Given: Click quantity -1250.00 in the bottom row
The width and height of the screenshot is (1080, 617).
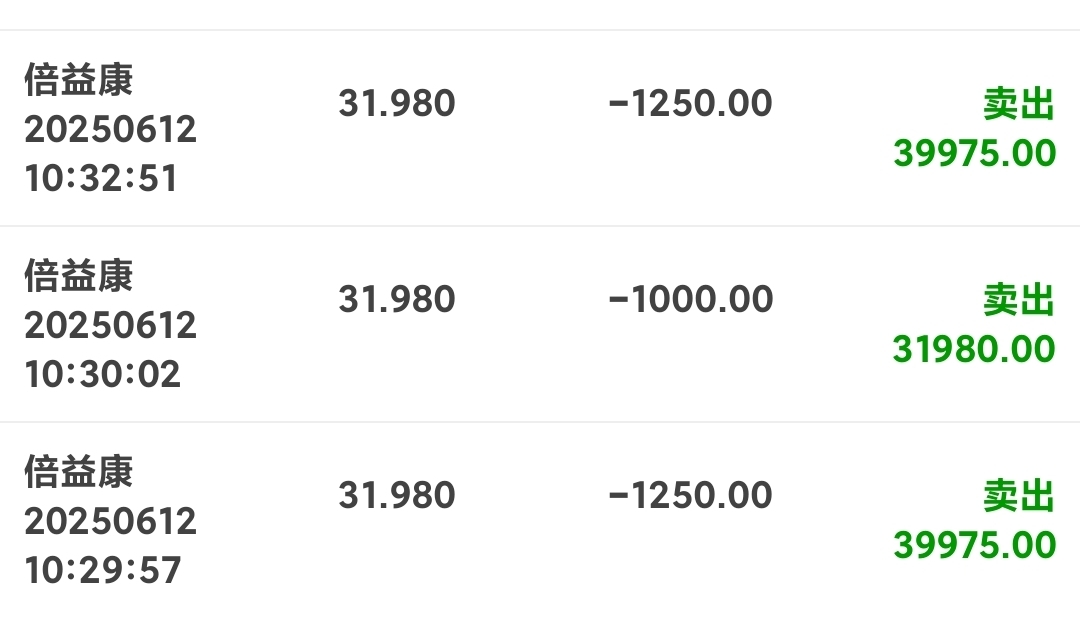Looking at the screenshot, I should pos(691,496).
